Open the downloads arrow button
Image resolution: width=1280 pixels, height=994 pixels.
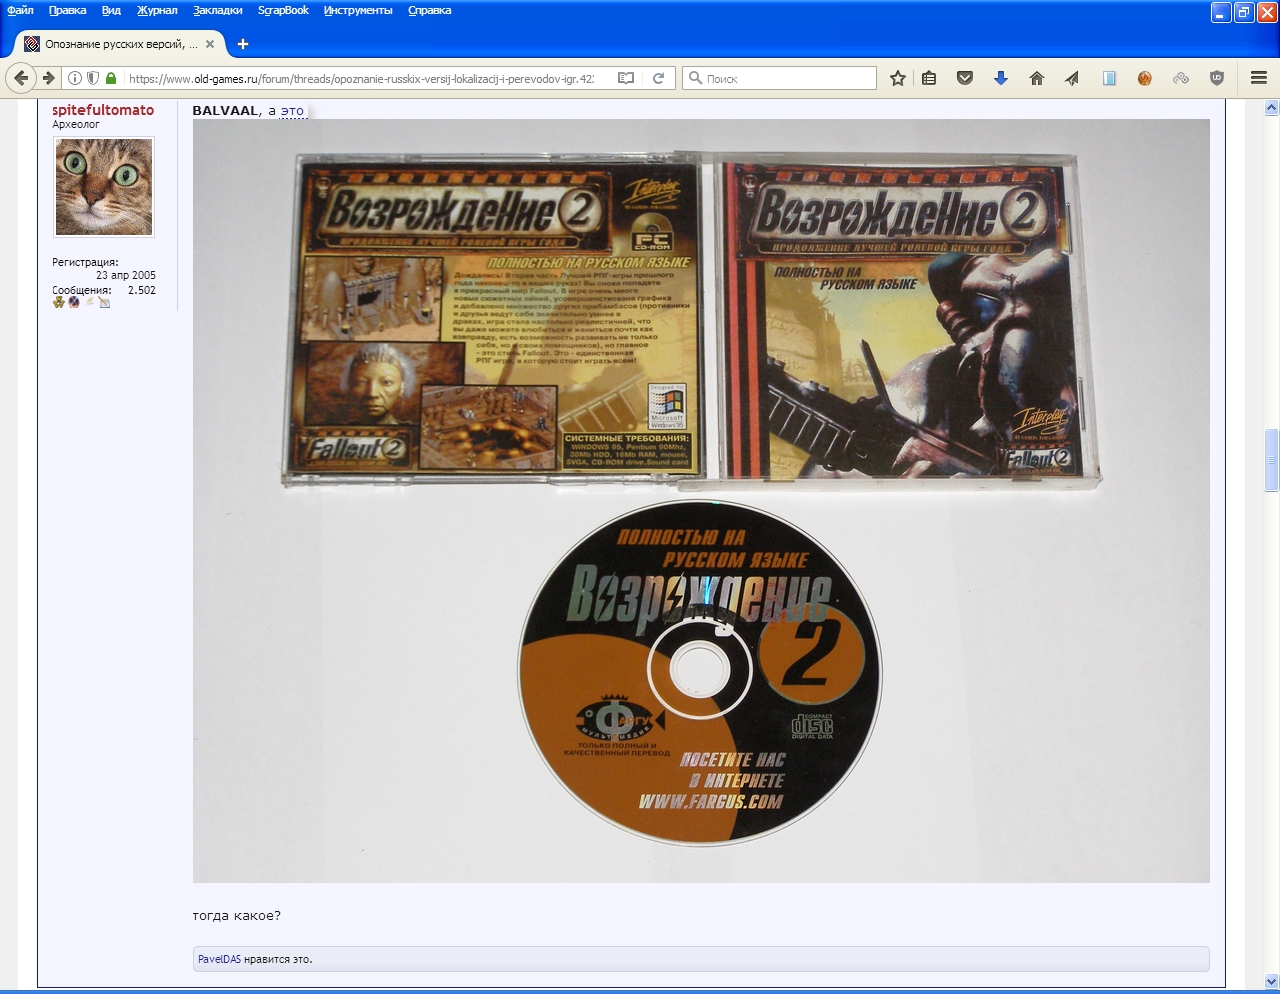[1001, 78]
